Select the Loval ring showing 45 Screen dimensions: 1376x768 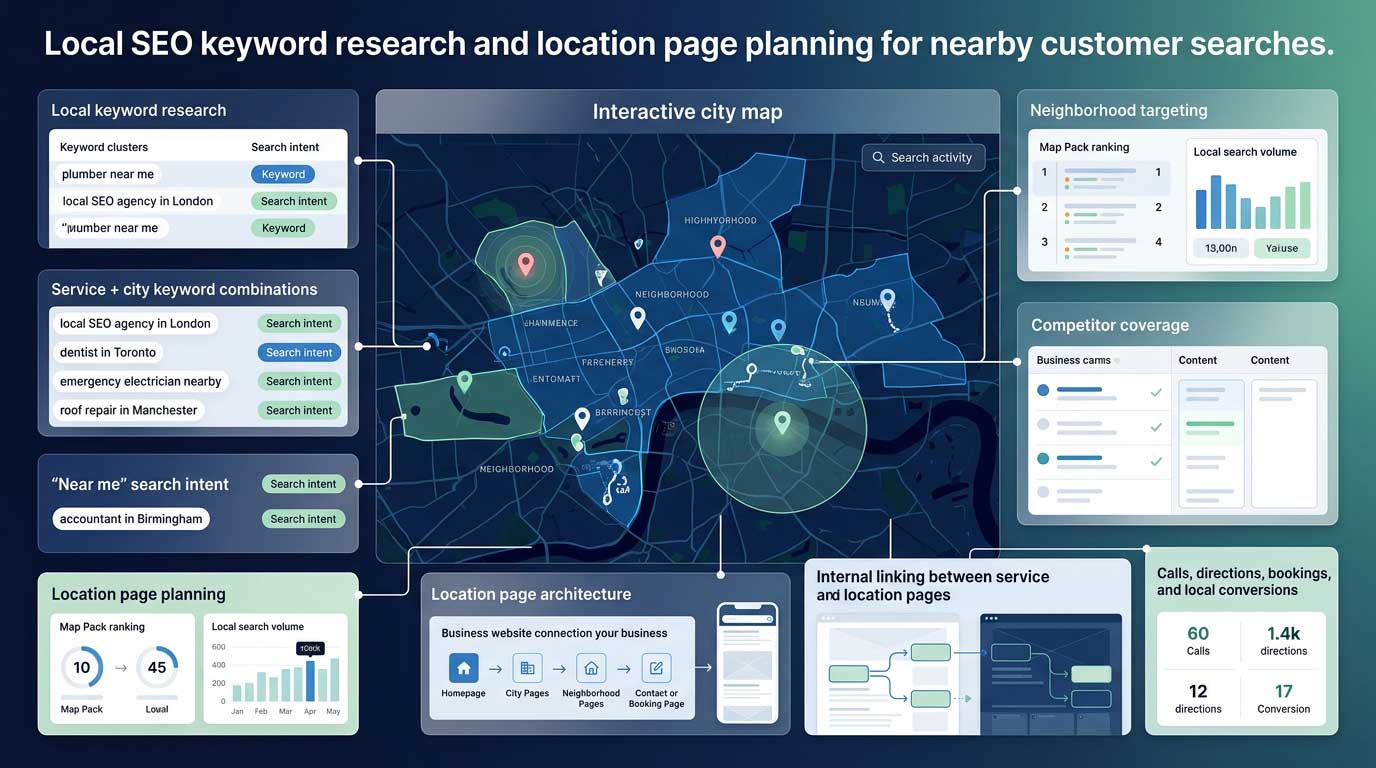157,667
